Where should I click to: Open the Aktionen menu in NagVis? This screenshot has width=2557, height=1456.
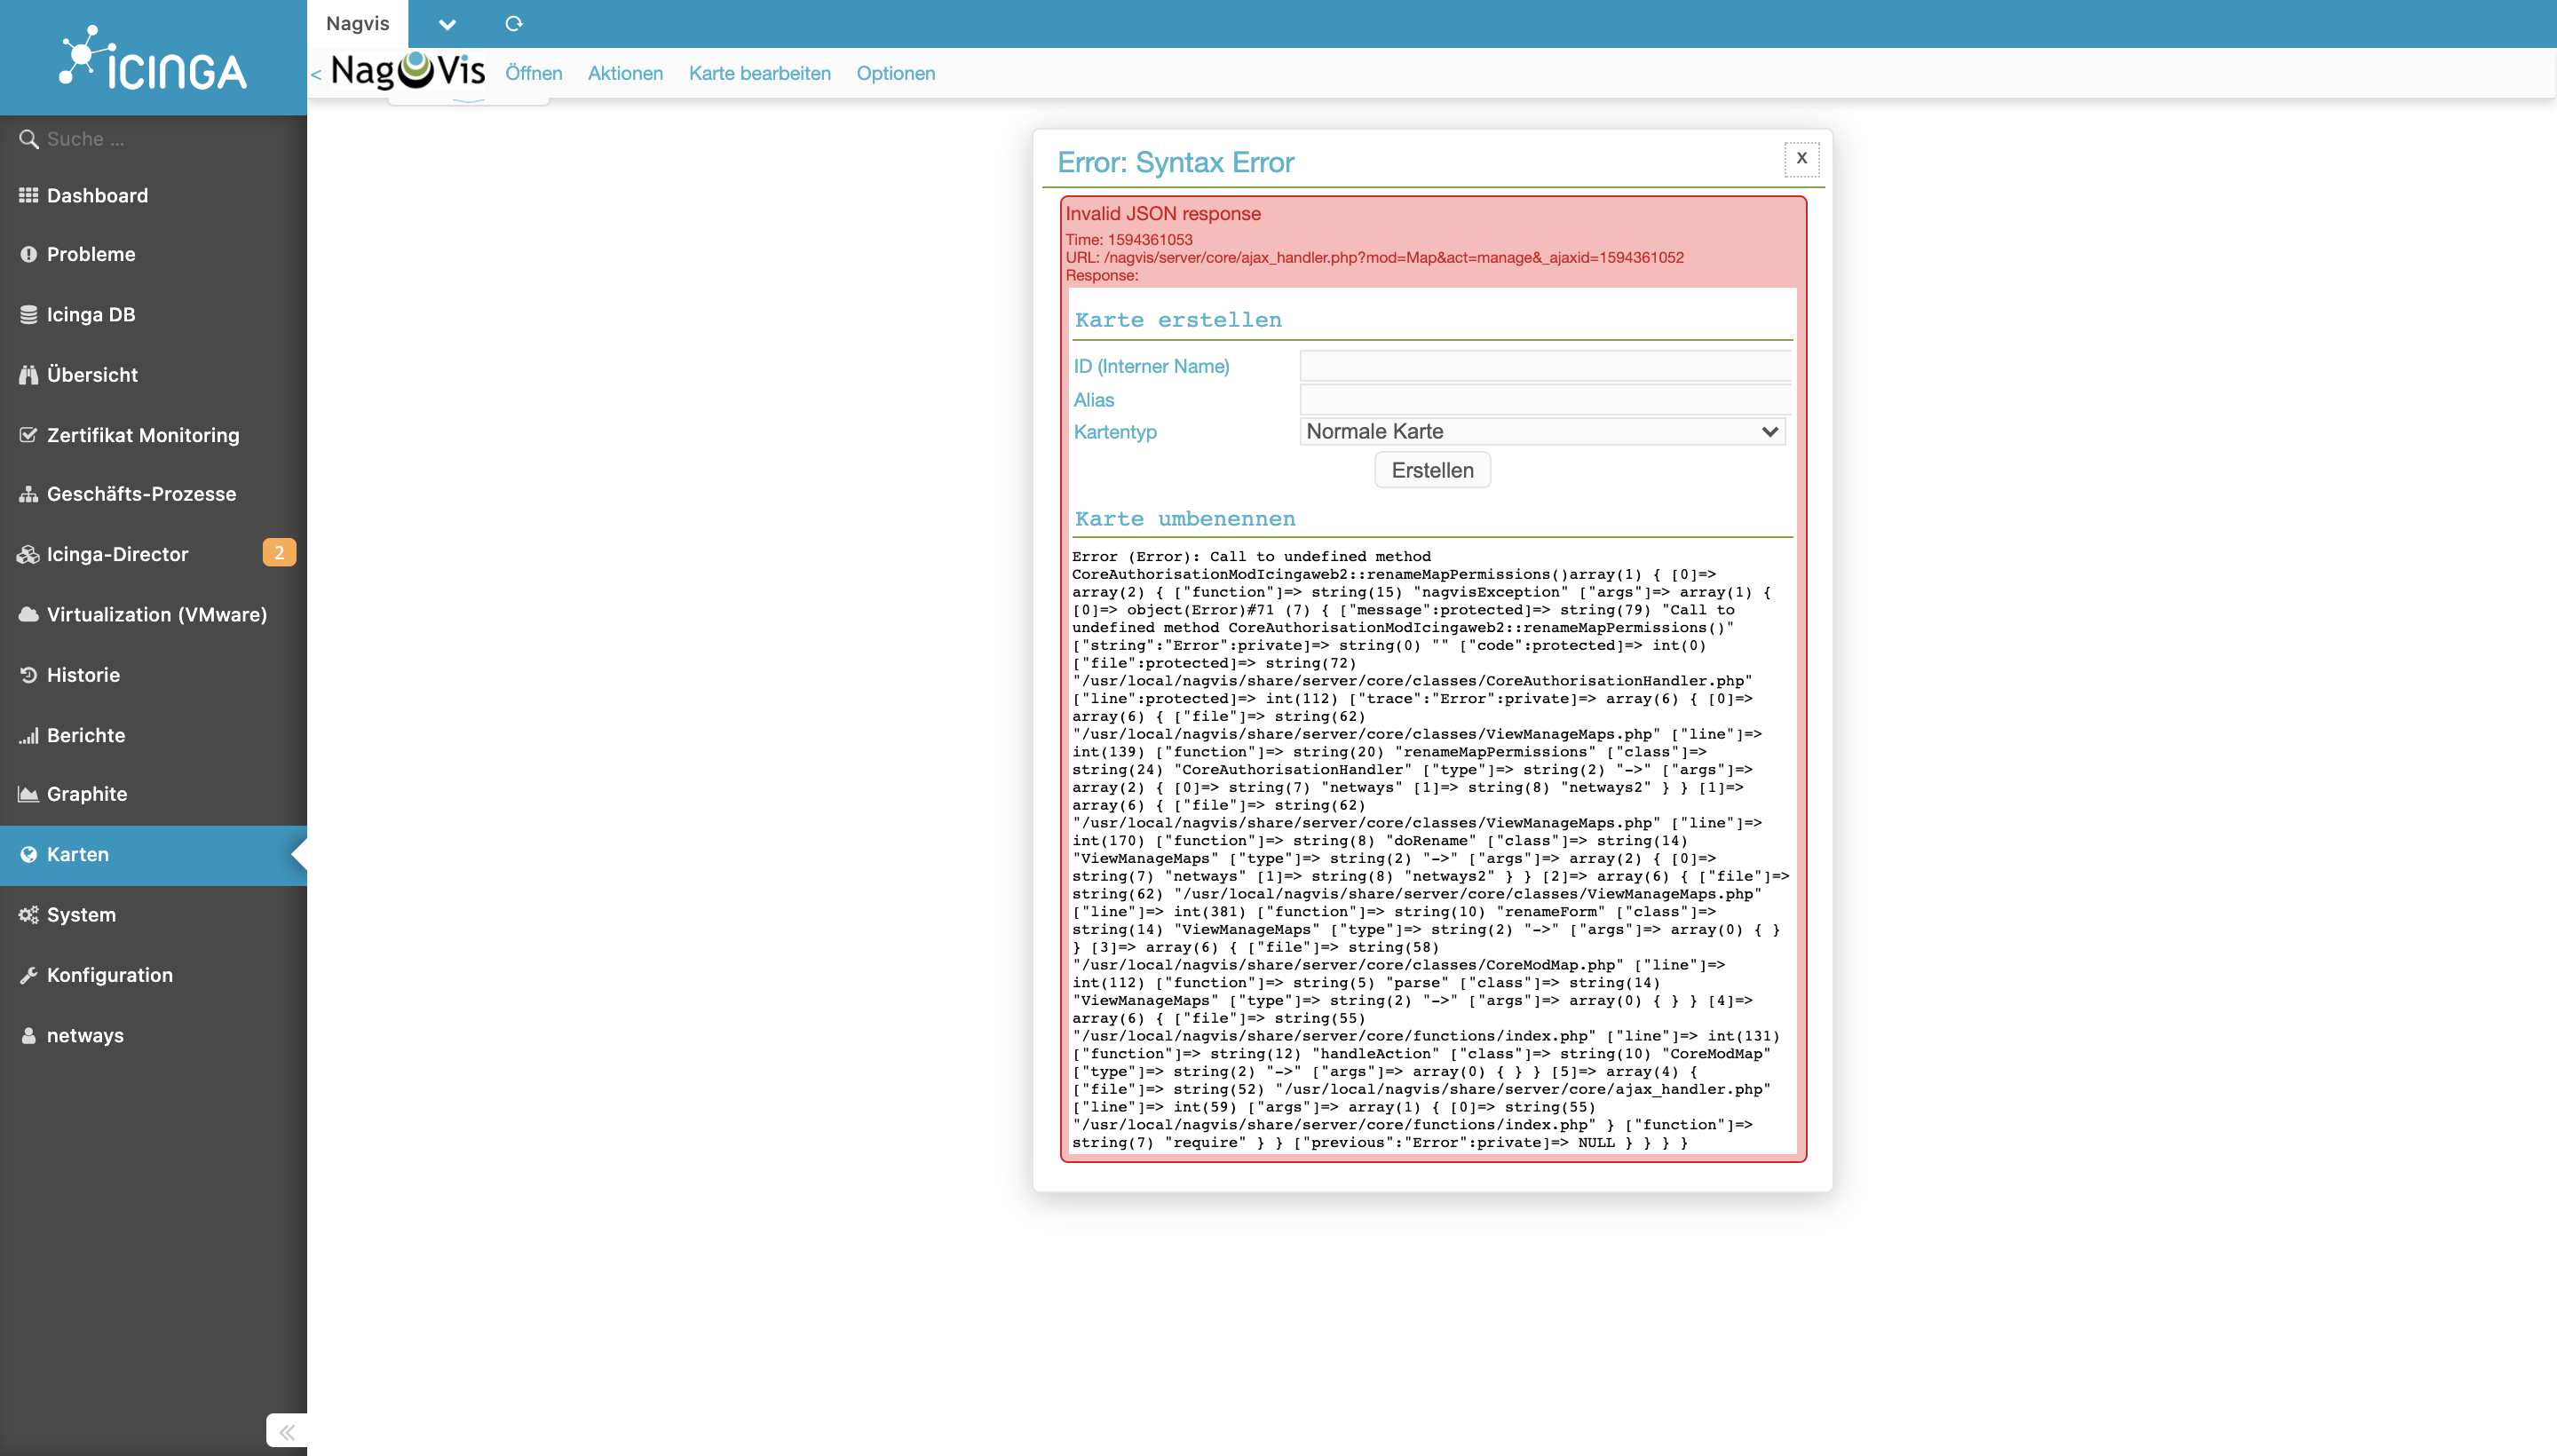click(625, 73)
